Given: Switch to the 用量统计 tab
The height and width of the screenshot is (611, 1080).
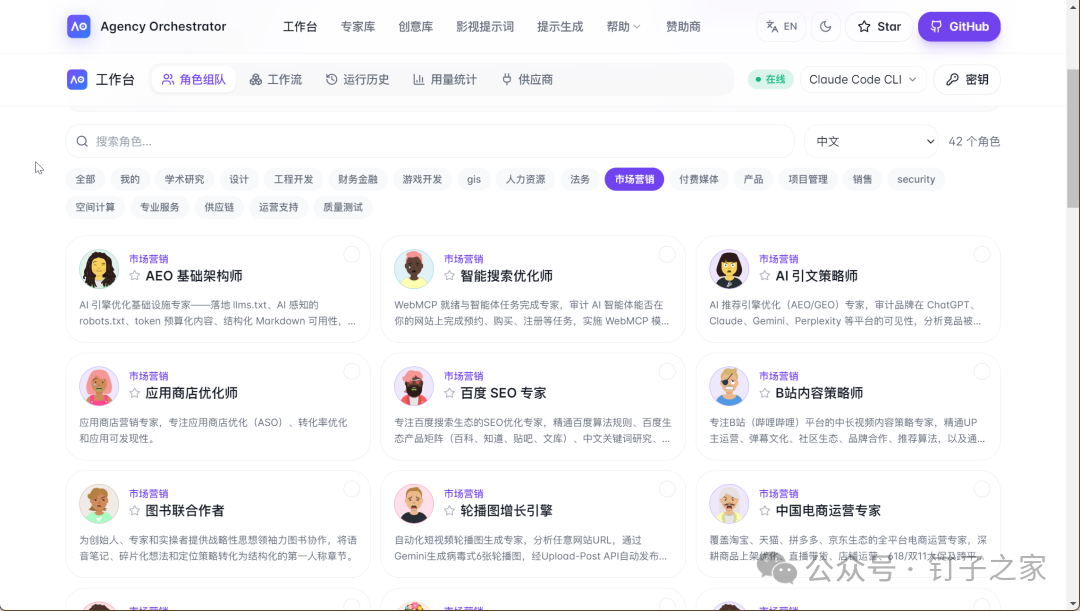Looking at the screenshot, I should tap(445, 79).
